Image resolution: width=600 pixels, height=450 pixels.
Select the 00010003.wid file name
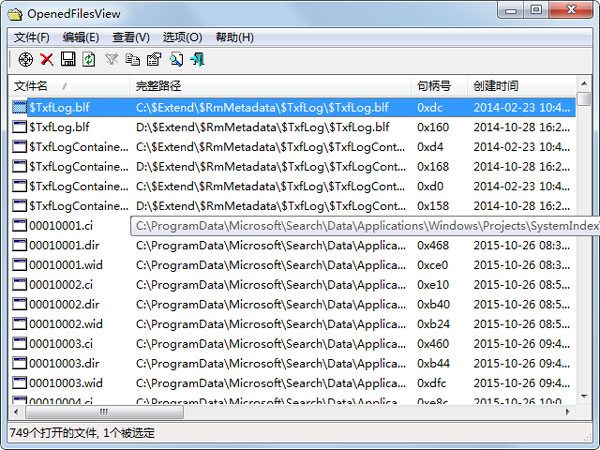pos(66,383)
